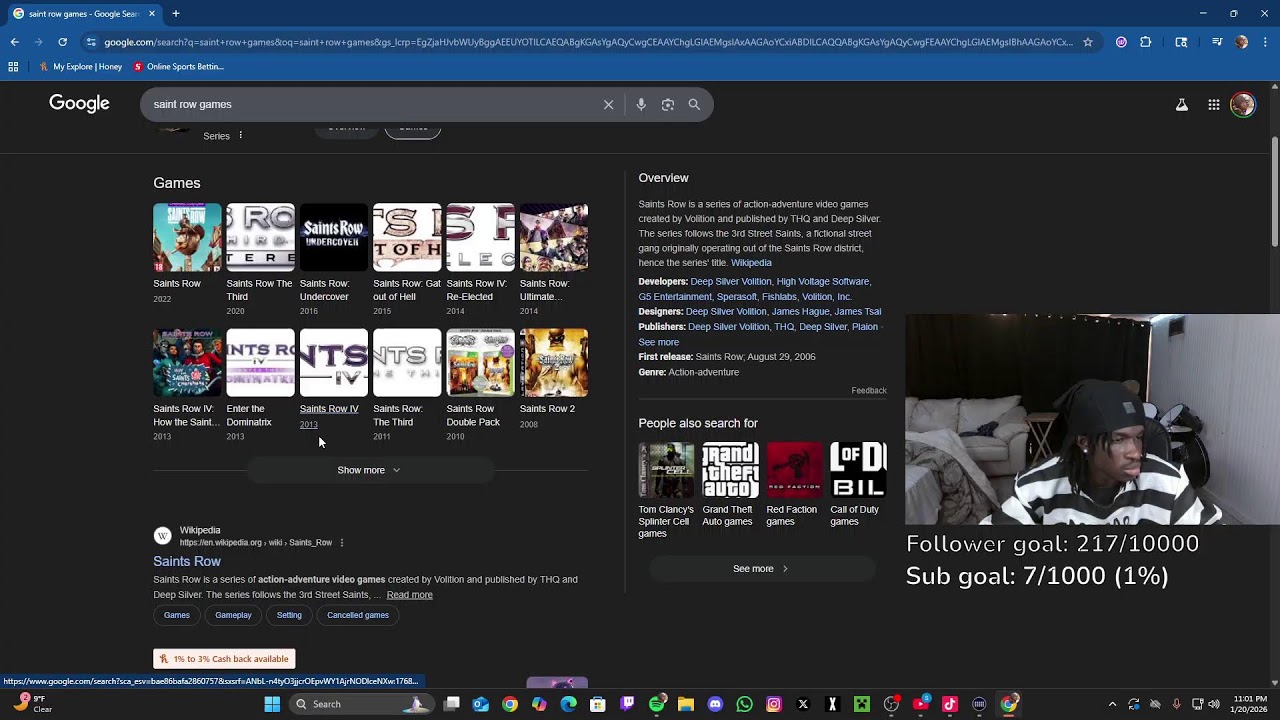This screenshot has height=720, width=1280.
Task: Open the Extensions puzzle icon menu
Action: click(1146, 42)
